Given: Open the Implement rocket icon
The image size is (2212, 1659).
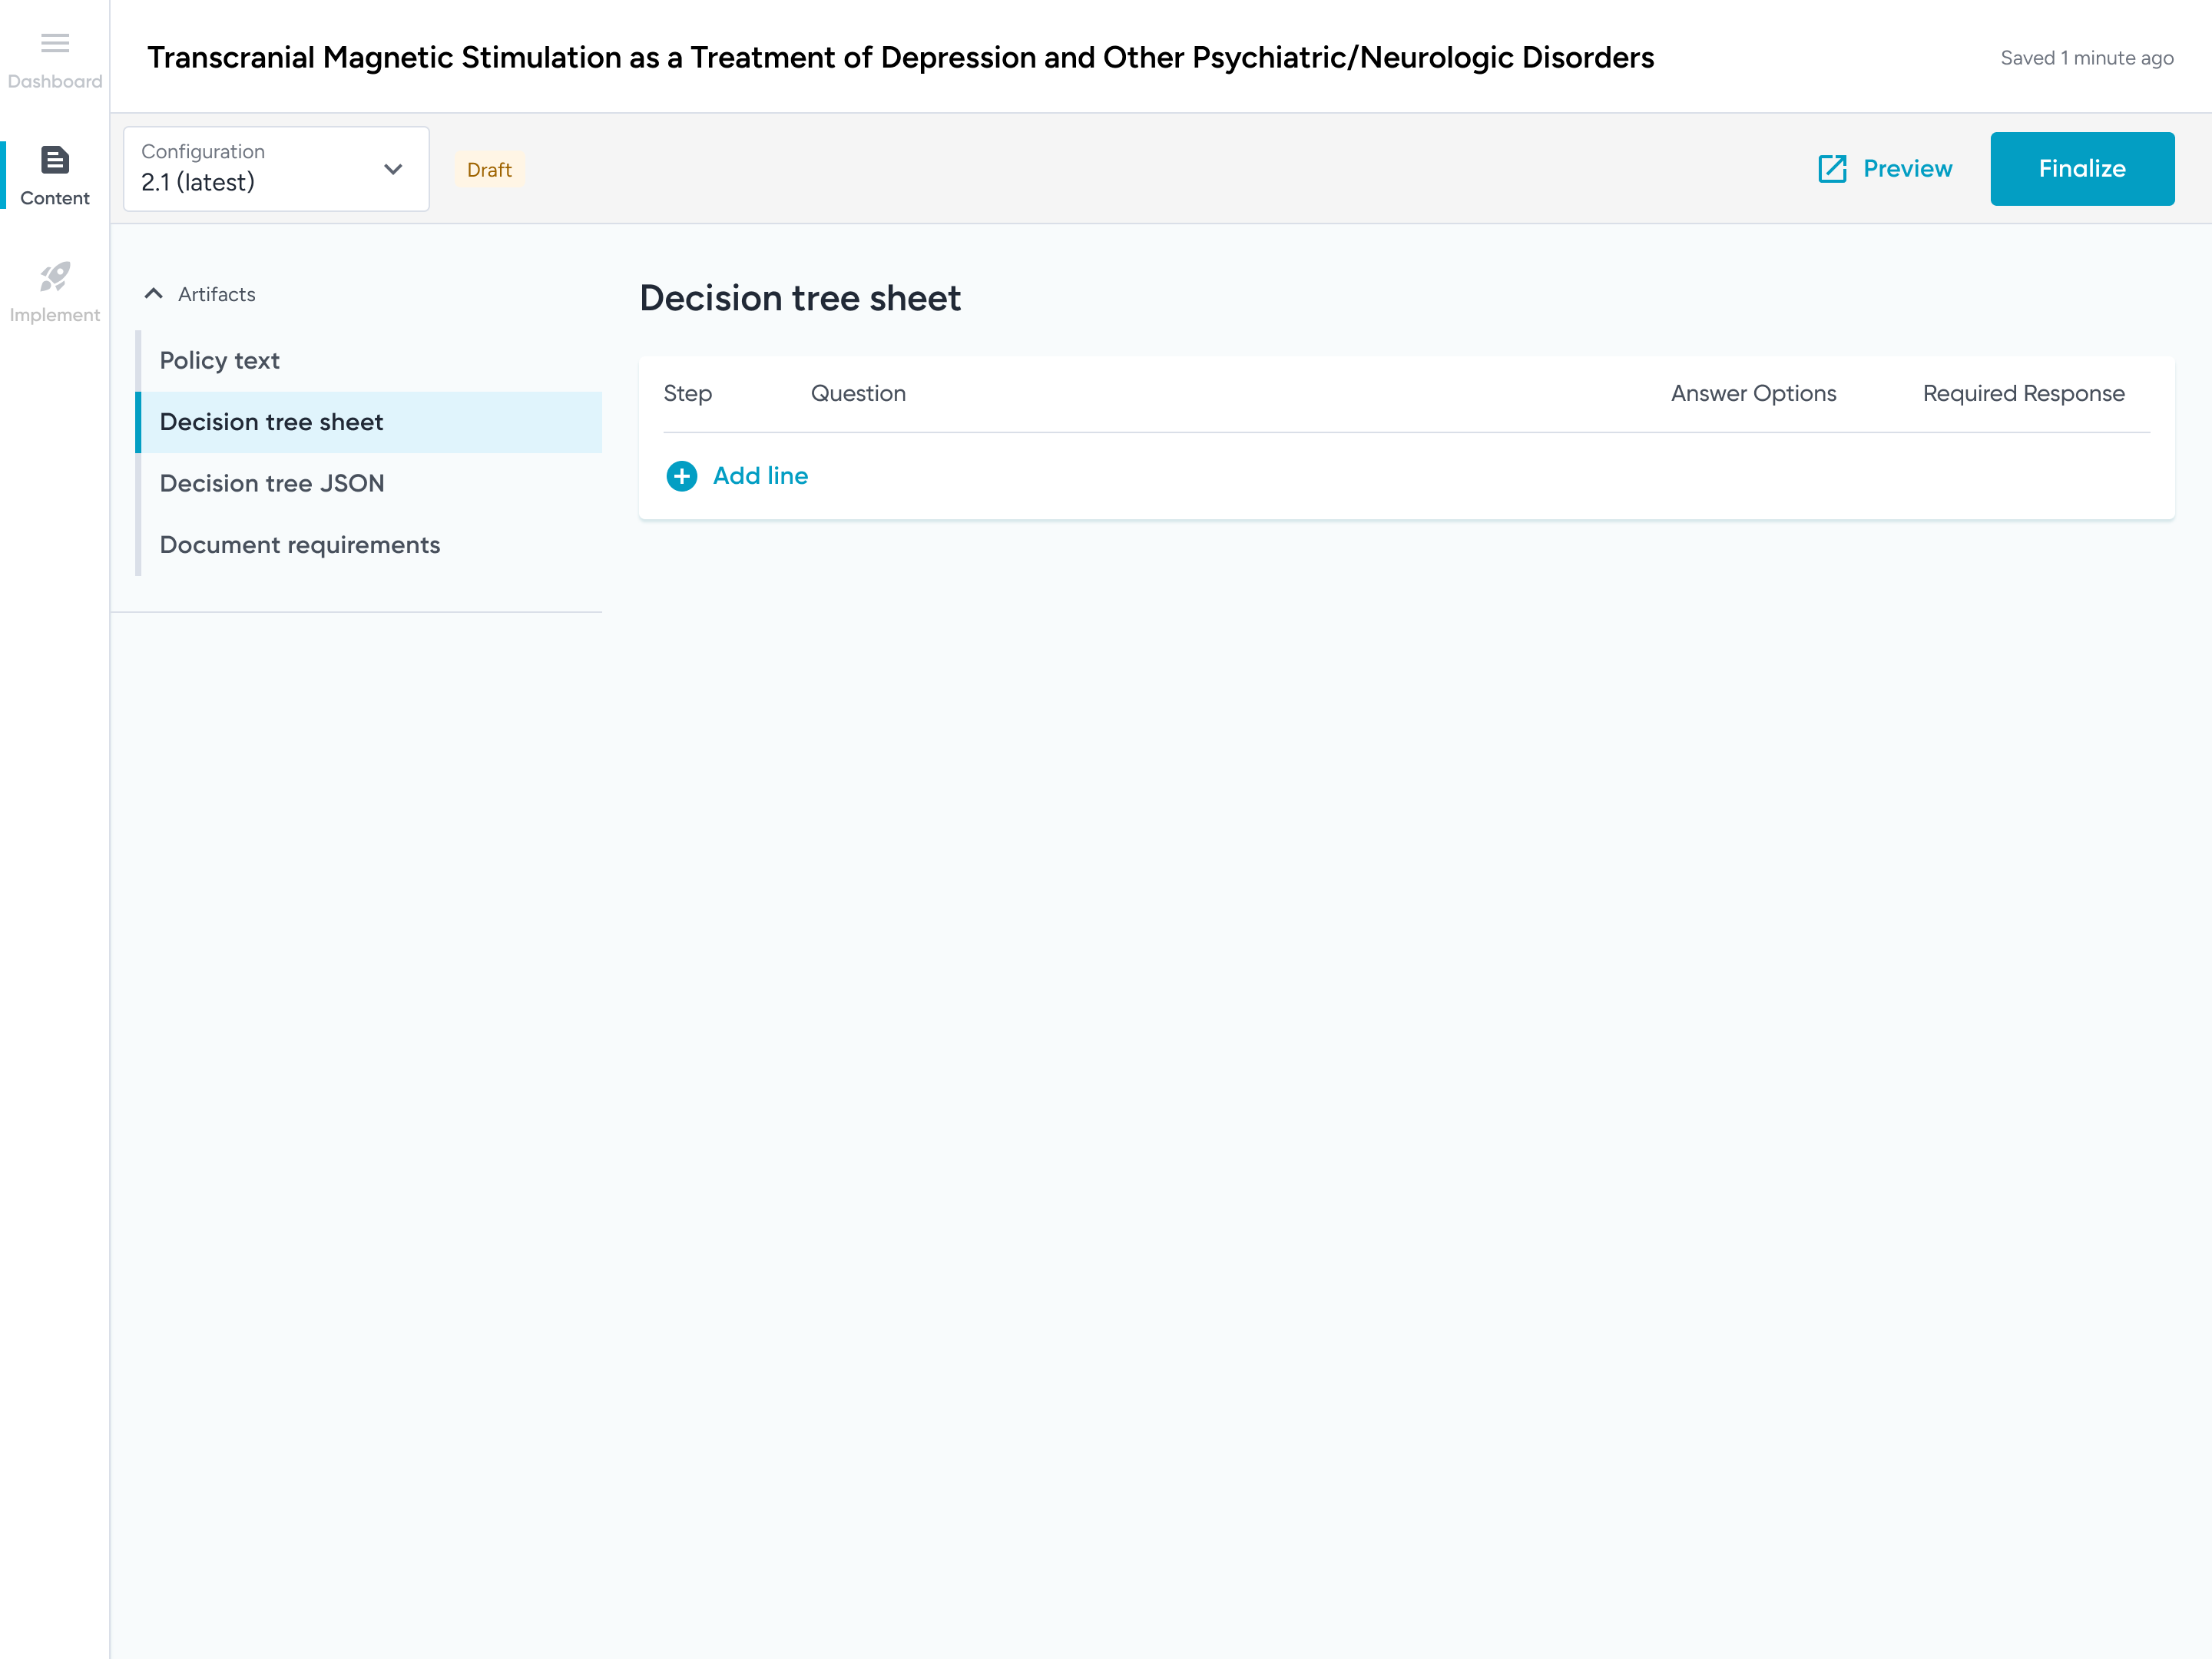Looking at the screenshot, I should pyautogui.click(x=55, y=277).
